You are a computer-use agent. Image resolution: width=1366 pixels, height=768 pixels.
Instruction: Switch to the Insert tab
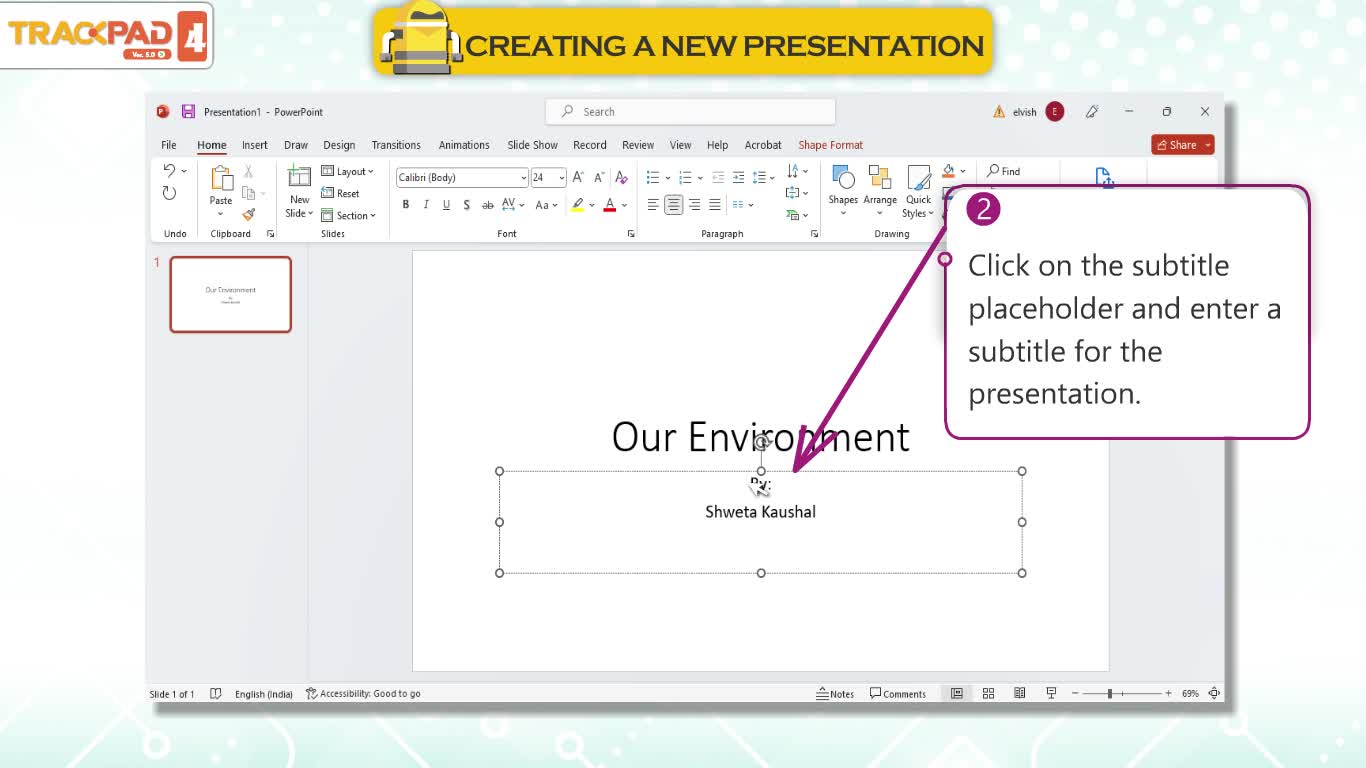point(254,145)
